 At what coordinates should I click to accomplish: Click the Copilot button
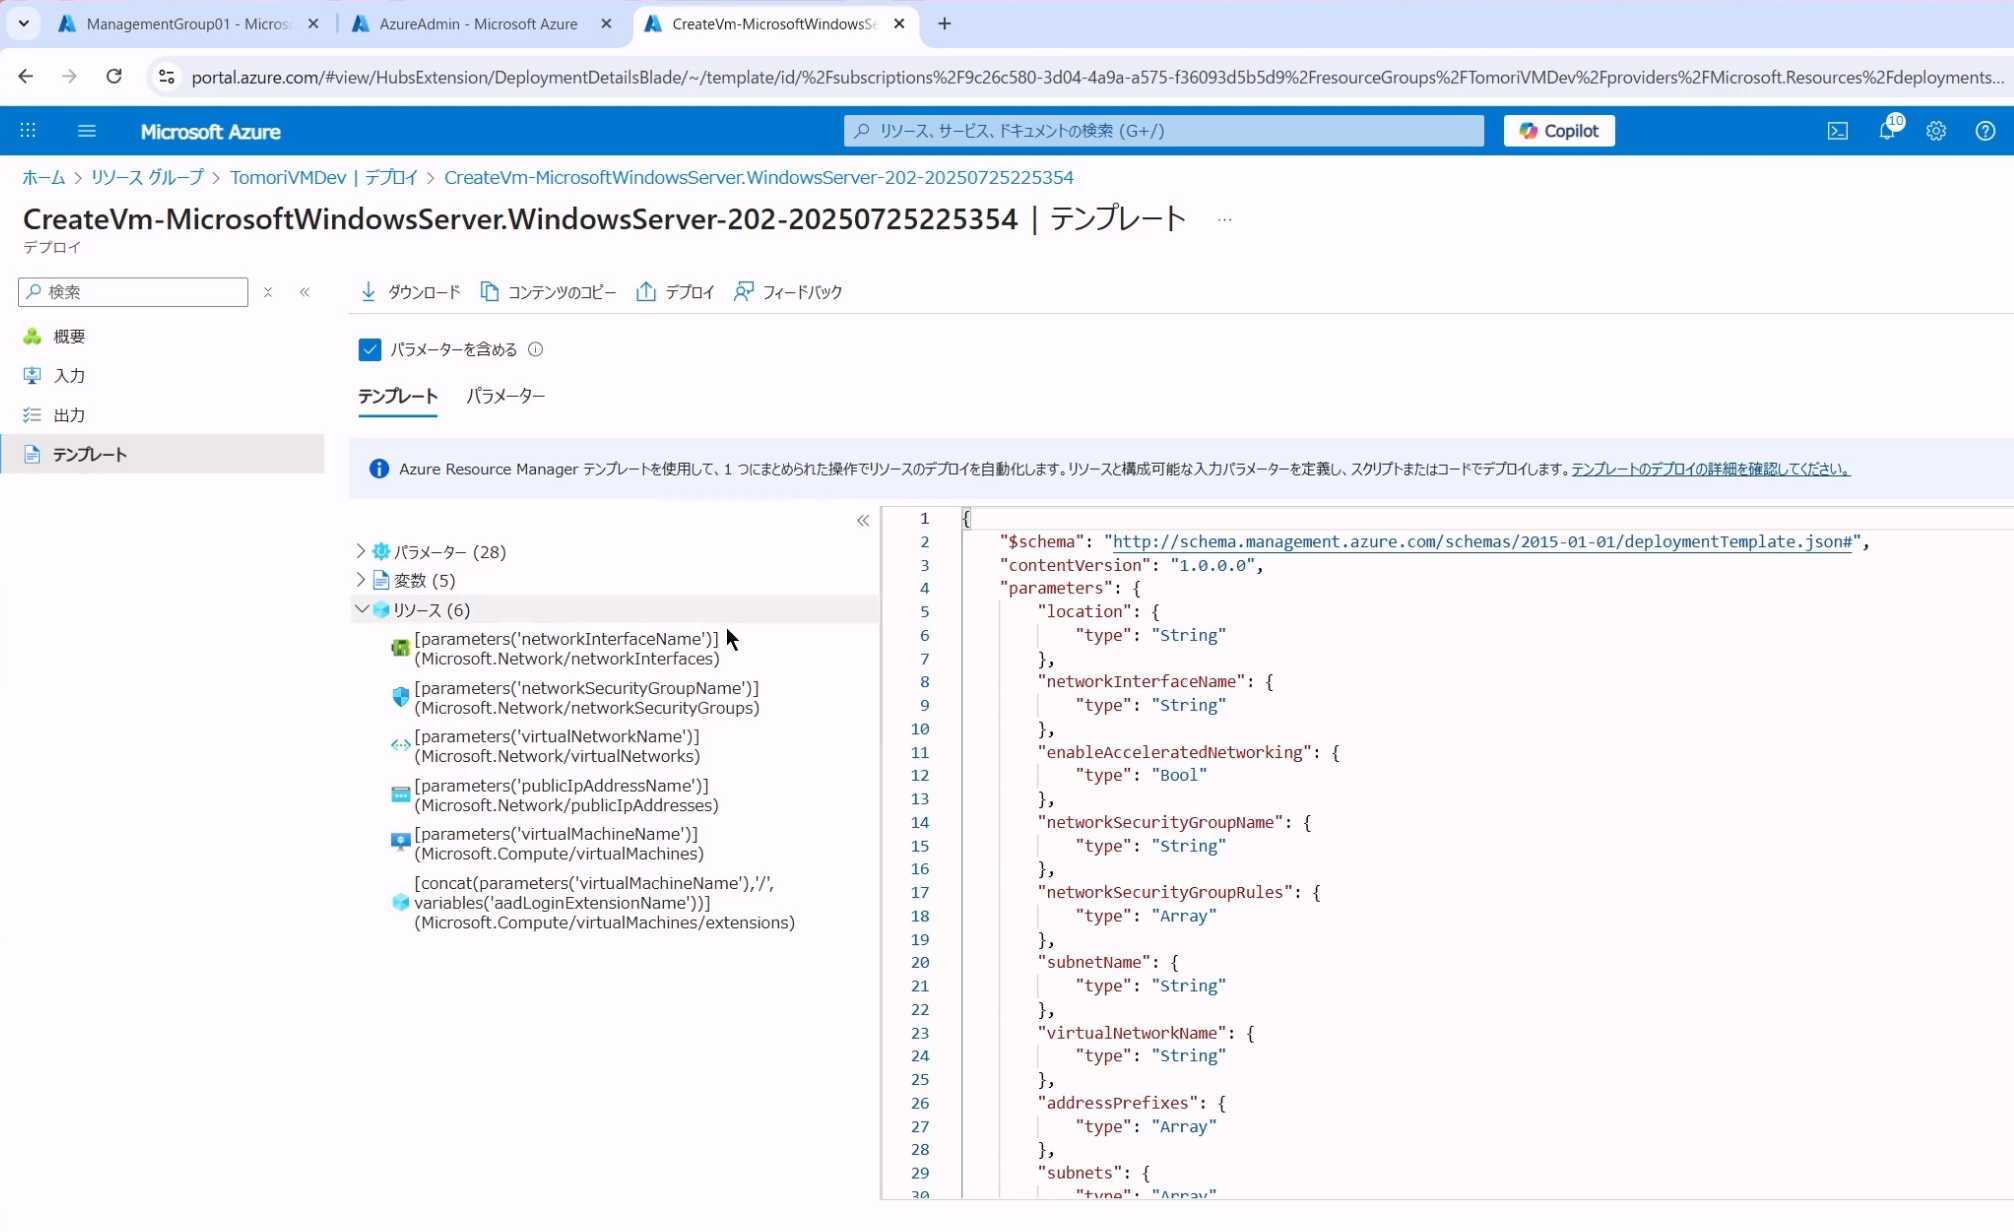1558,131
